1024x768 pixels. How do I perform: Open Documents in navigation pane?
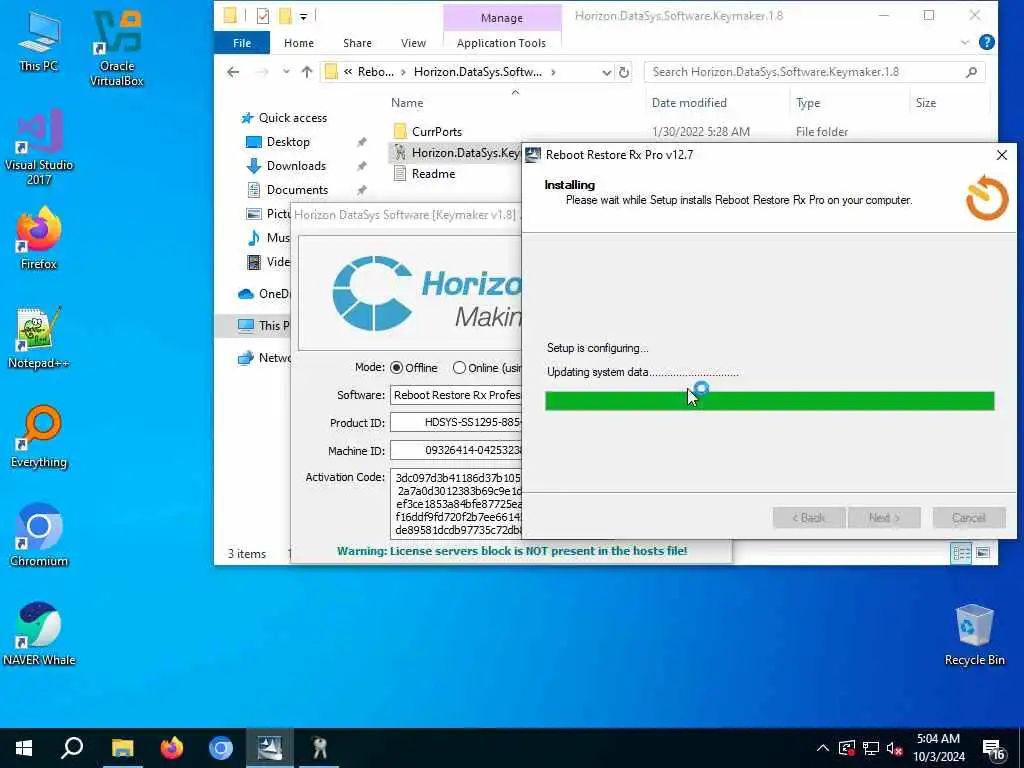pyautogui.click(x=297, y=190)
